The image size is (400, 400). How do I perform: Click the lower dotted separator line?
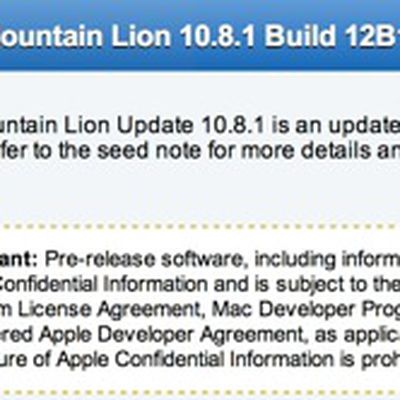click(x=200, y=393)
